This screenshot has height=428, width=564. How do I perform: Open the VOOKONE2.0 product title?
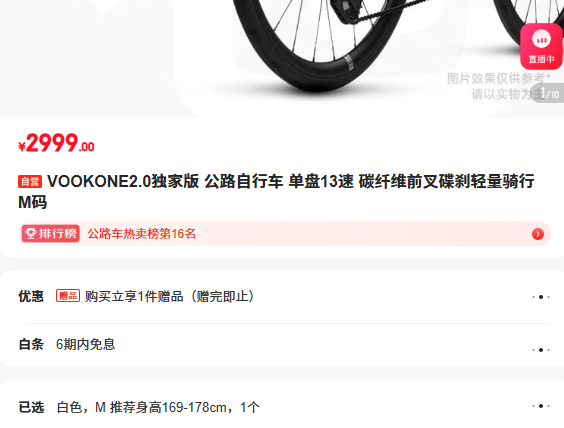276,192
